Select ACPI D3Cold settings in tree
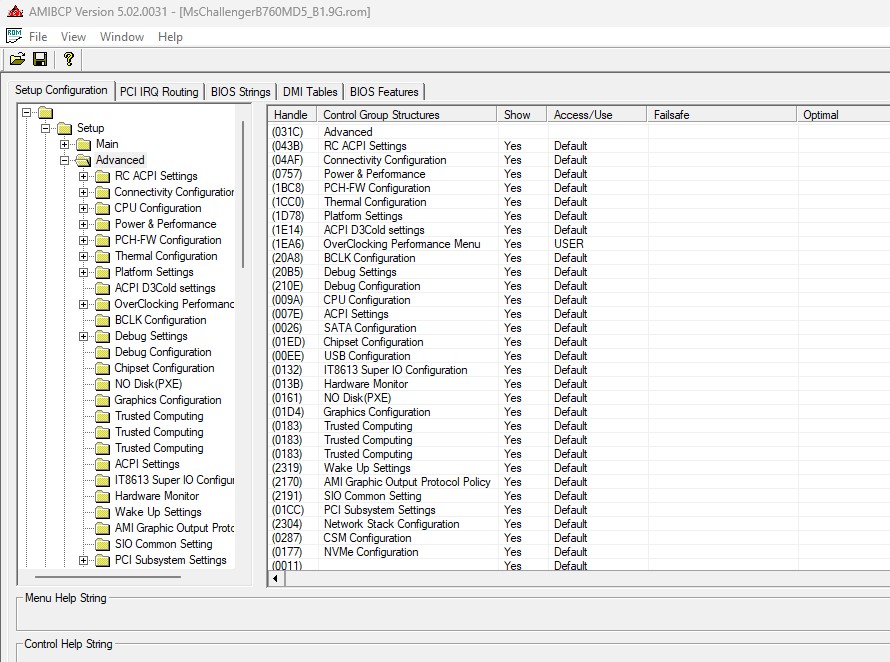Screen dimensions: 890x662 click(165, 288)
